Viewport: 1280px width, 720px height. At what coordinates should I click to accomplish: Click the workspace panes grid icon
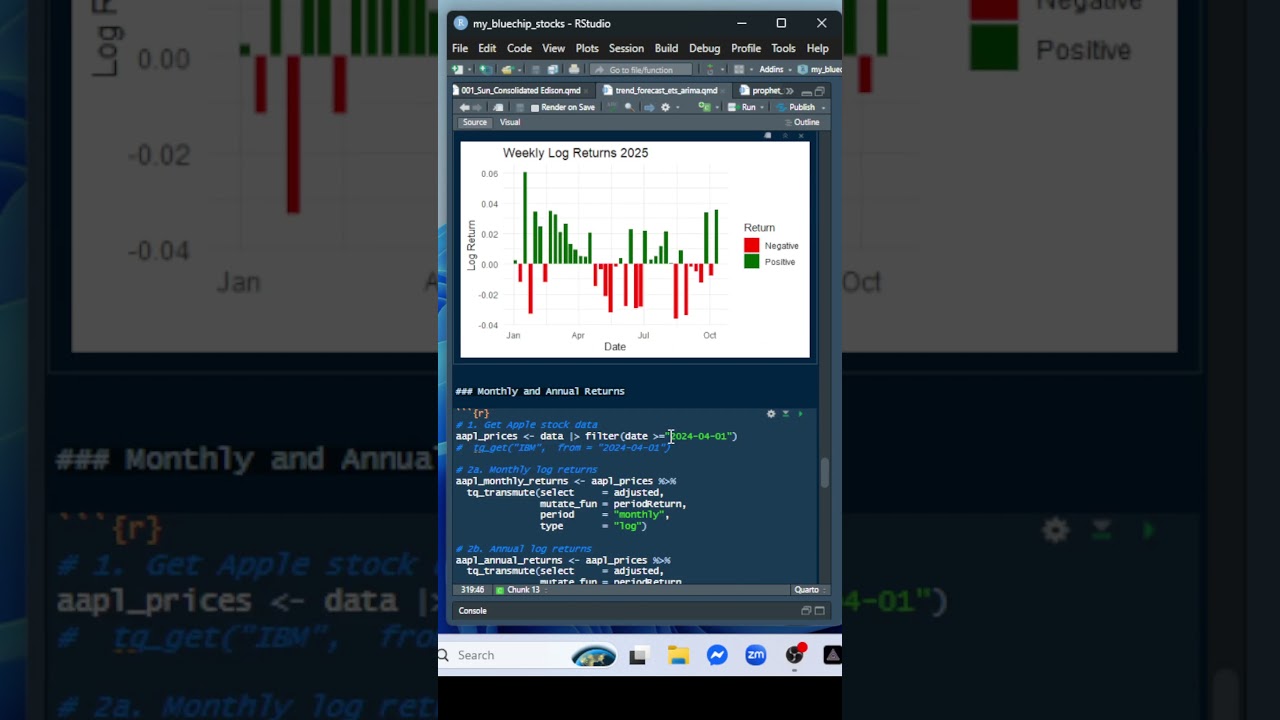point(739,69)
